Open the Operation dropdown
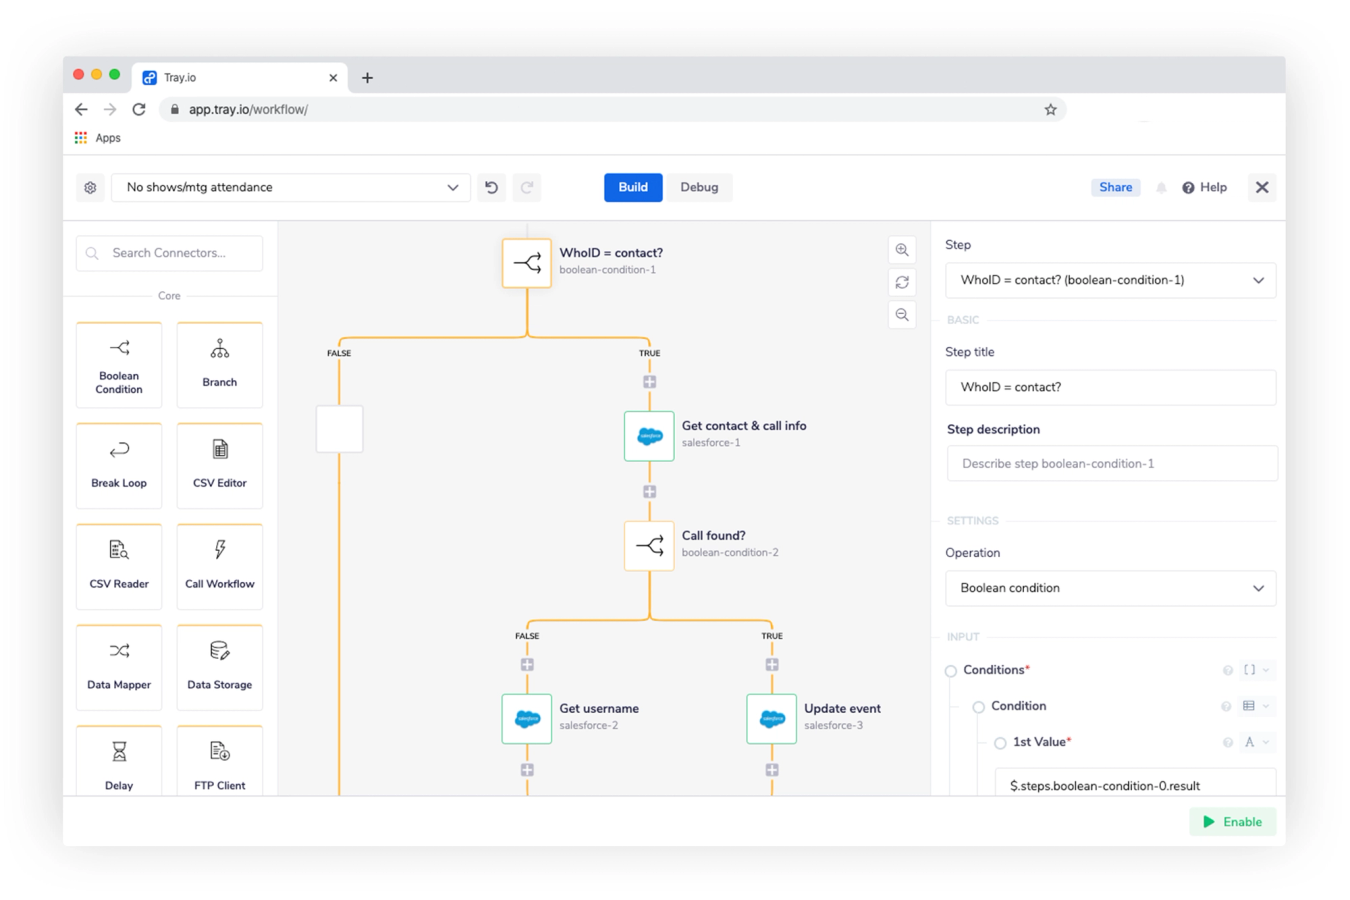1350x900 pixels. 1110,588
